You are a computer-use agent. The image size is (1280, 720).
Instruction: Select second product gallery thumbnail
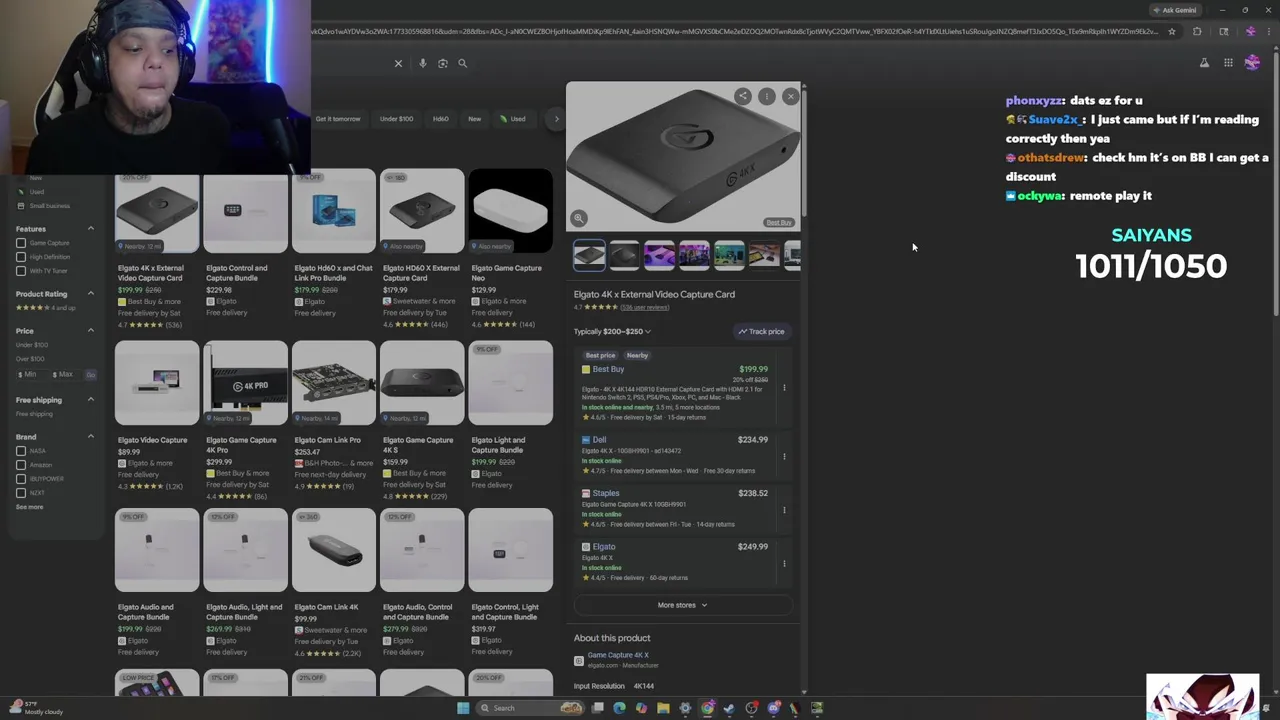[x=624, y=255]
